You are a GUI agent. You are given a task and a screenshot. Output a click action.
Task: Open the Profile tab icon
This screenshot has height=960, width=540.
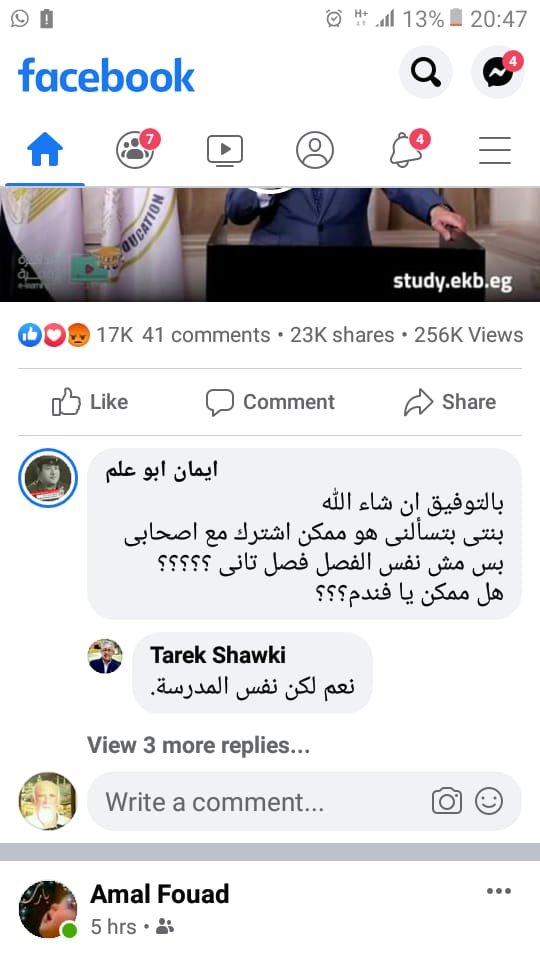click(x=315, y=150)
